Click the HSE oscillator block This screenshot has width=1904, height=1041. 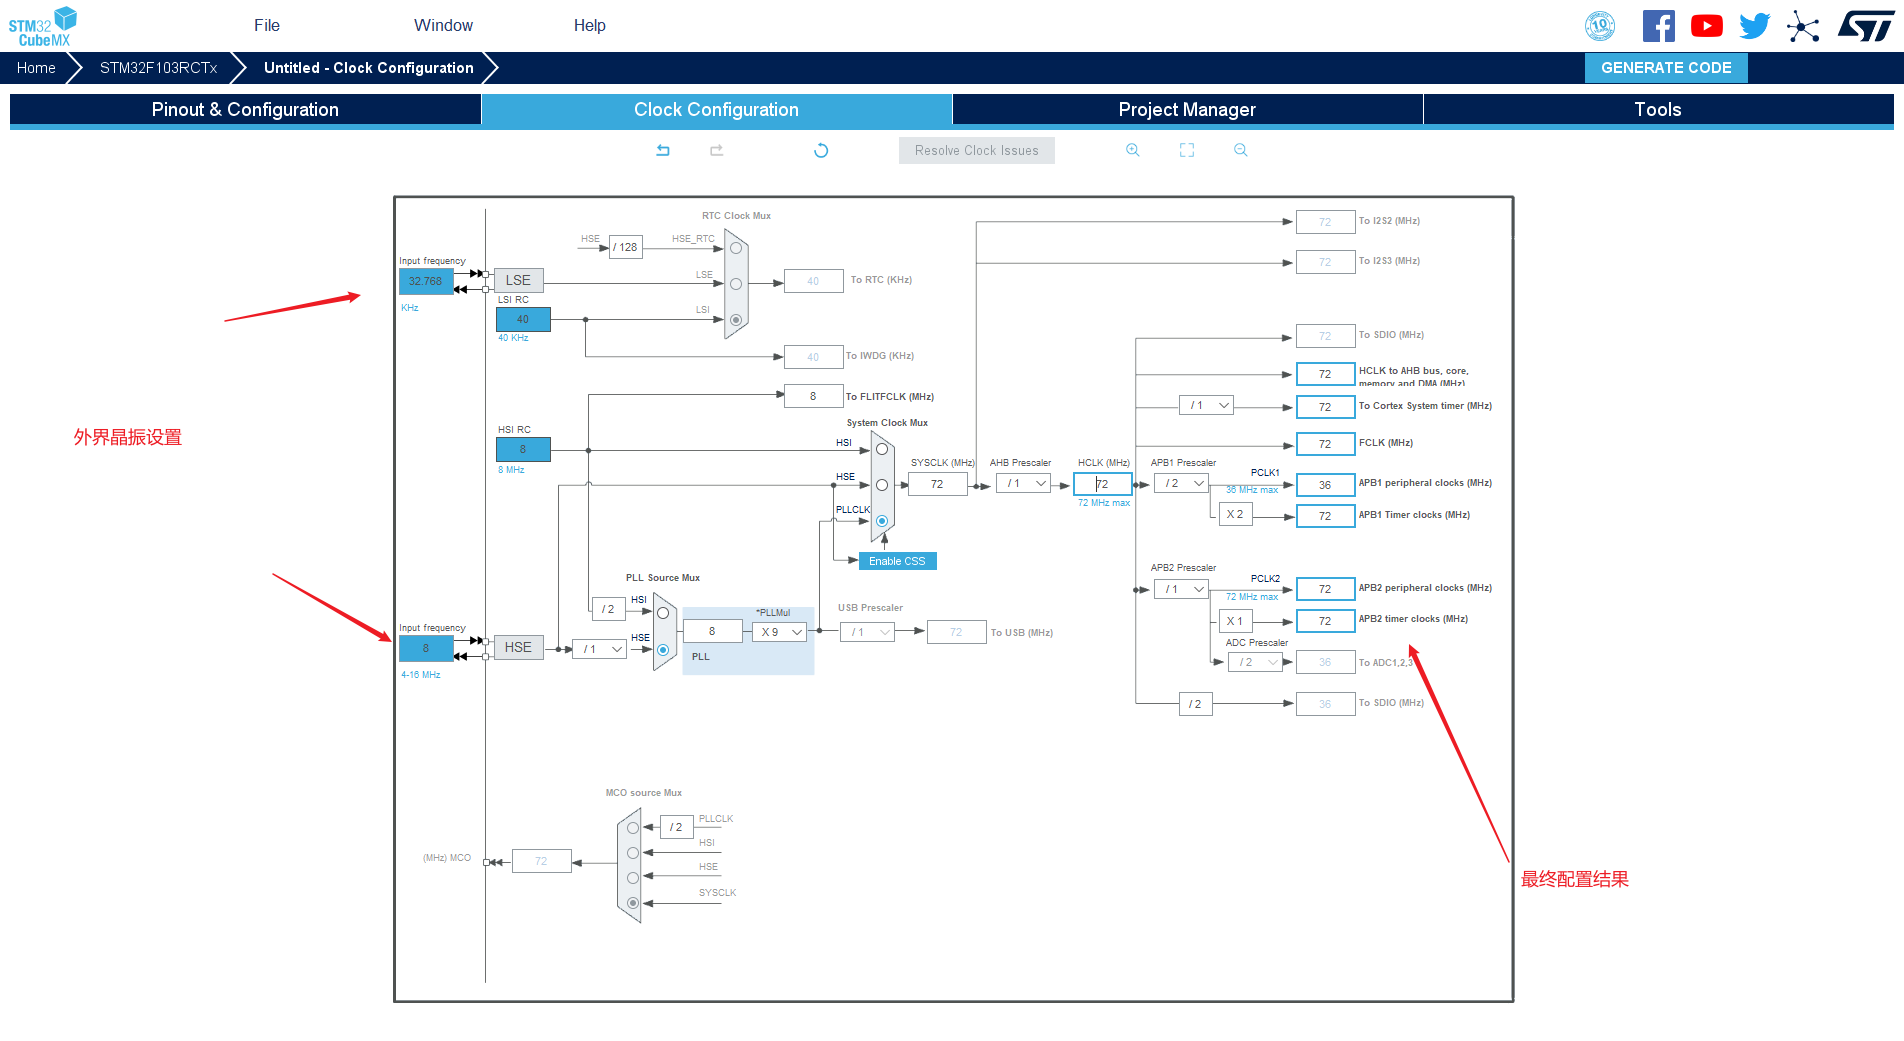[x=518, y=647]
